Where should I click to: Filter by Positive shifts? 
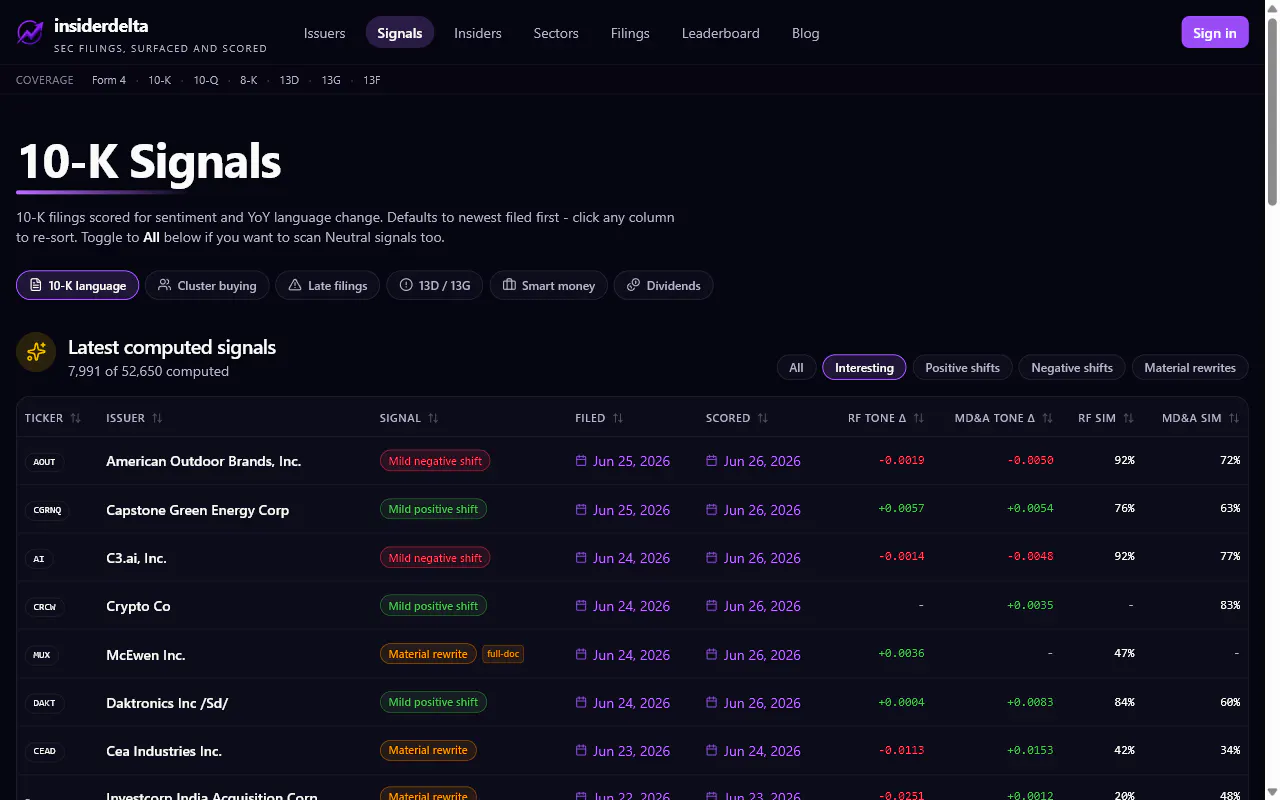(x=962, y=368)
